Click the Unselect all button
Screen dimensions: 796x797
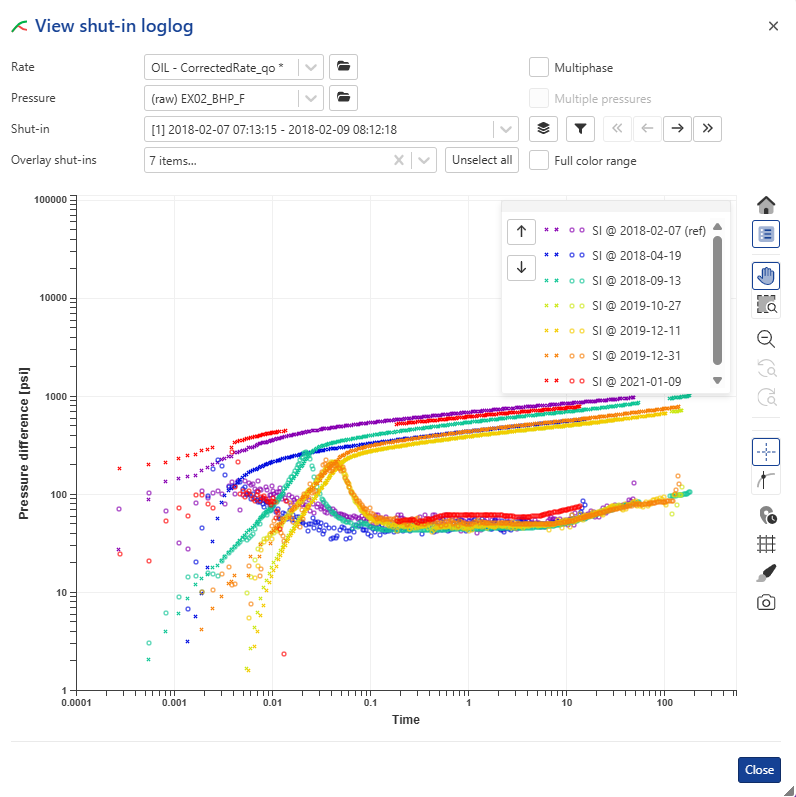482,160
